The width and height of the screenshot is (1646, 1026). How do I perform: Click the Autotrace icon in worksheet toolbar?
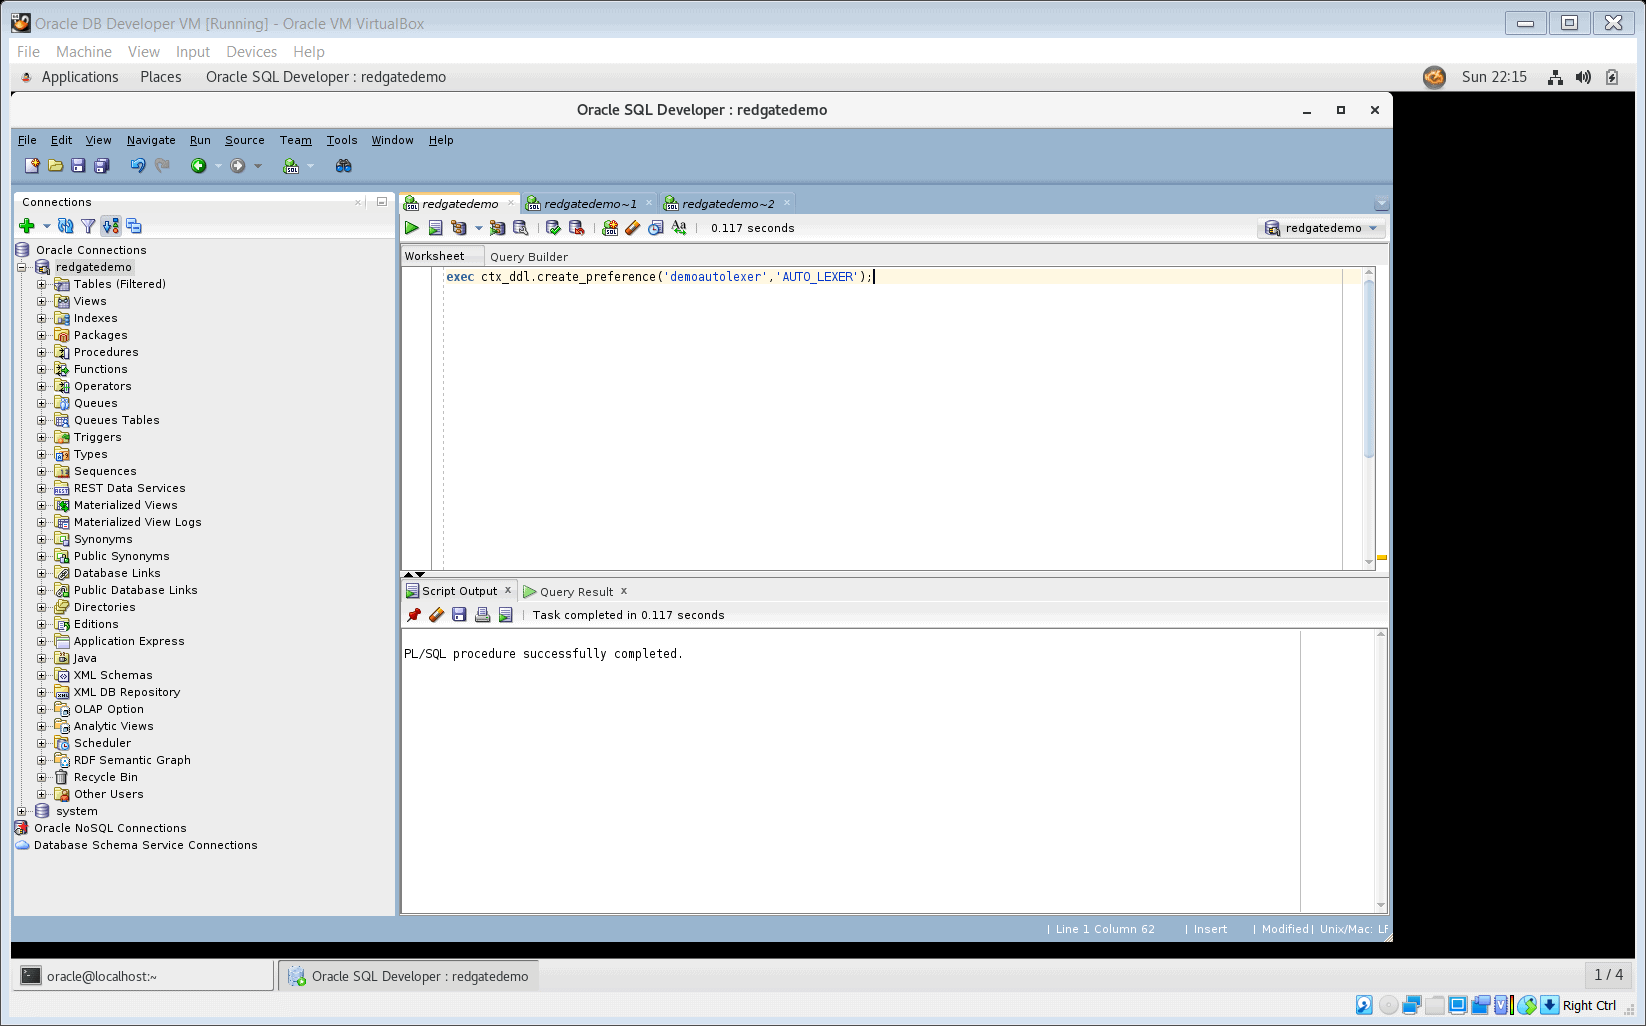coord(497,228)
